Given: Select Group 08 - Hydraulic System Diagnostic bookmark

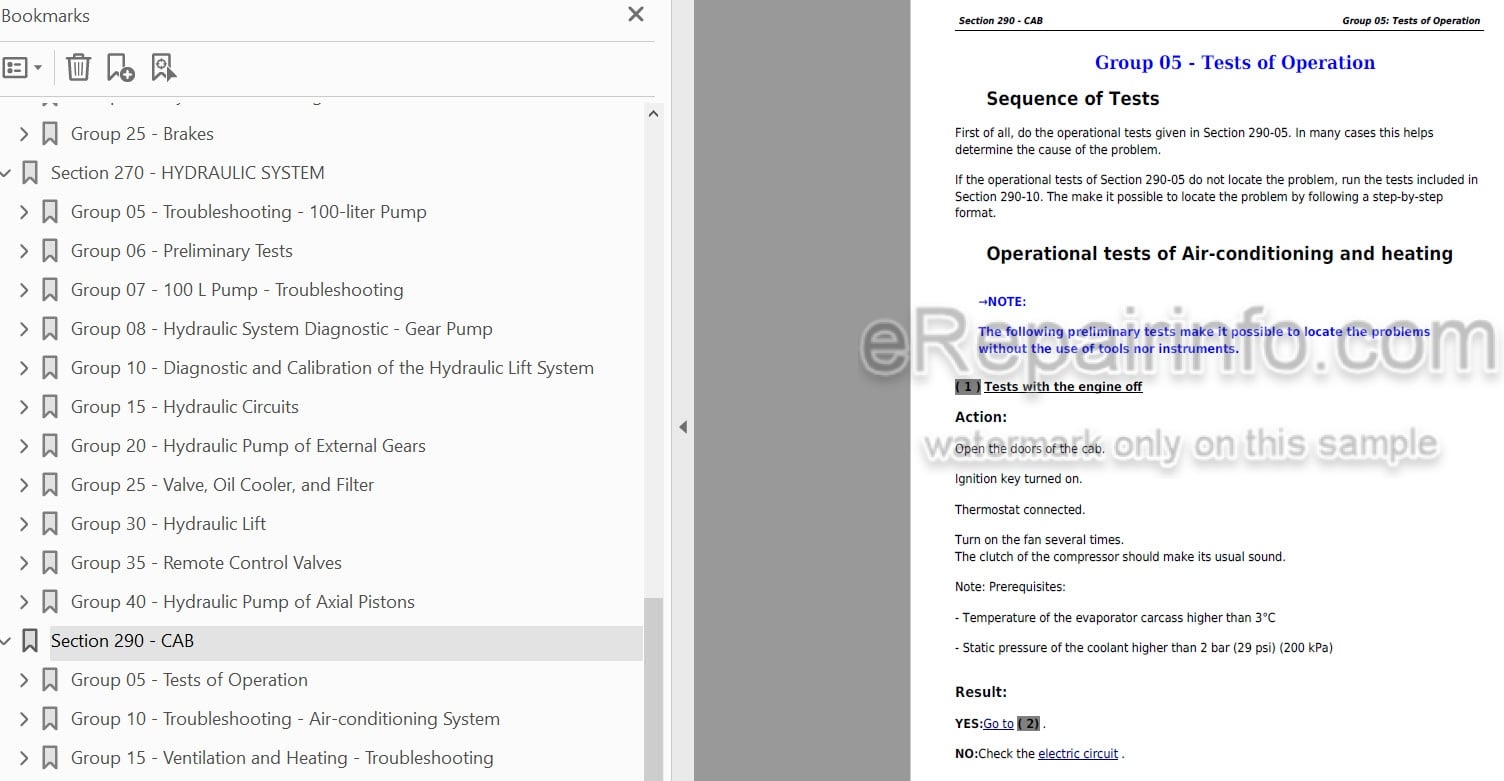Looking at the screenshot, I should tap(282, 329).
